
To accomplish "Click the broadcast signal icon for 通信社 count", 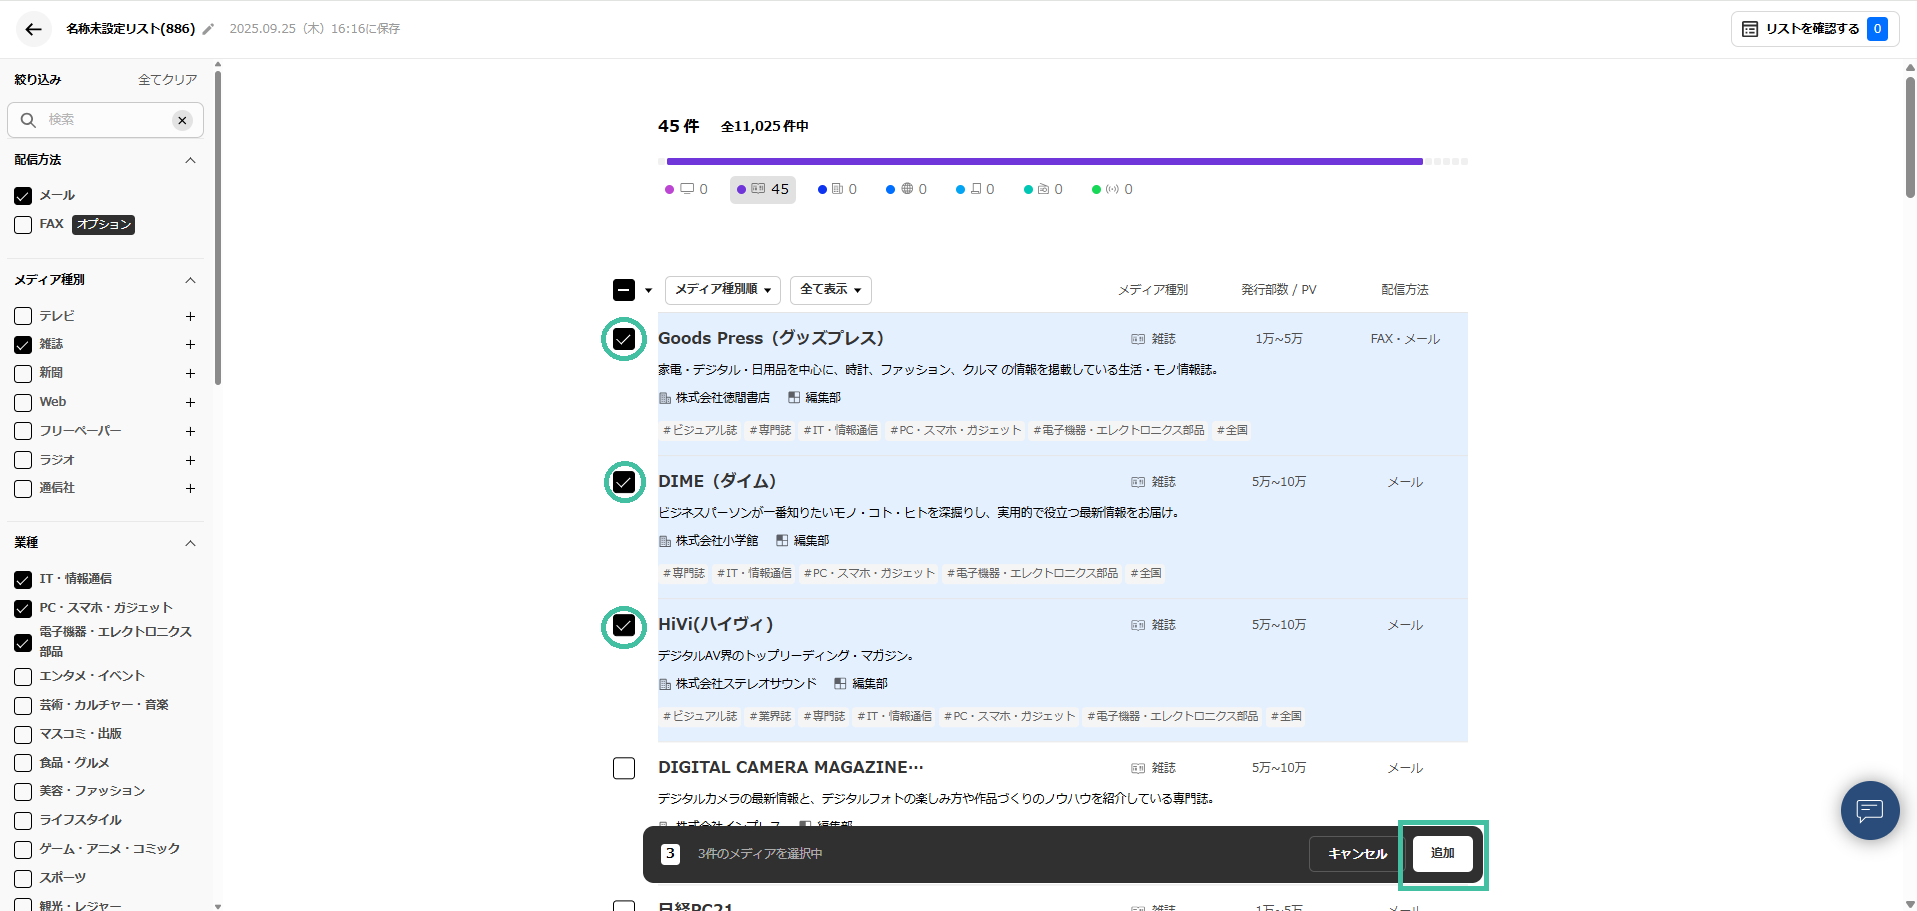I will click(x=1111, y=188).
